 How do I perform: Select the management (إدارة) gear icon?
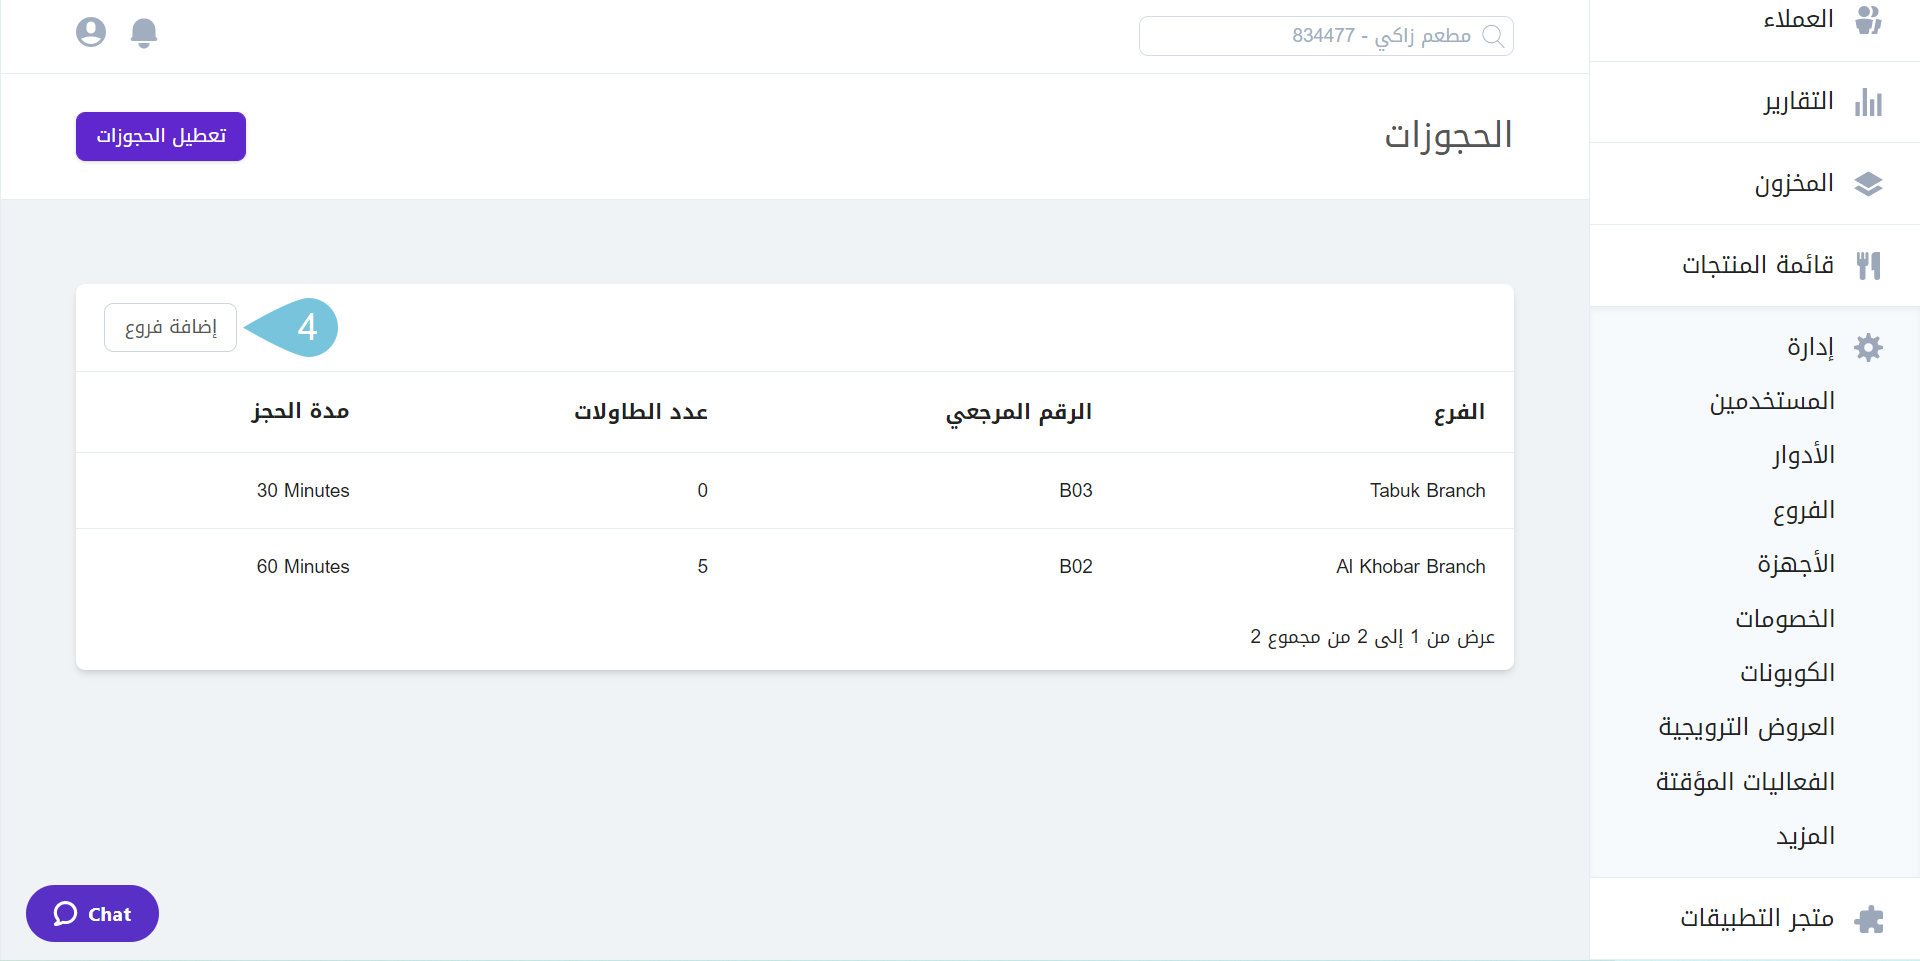1870,347
